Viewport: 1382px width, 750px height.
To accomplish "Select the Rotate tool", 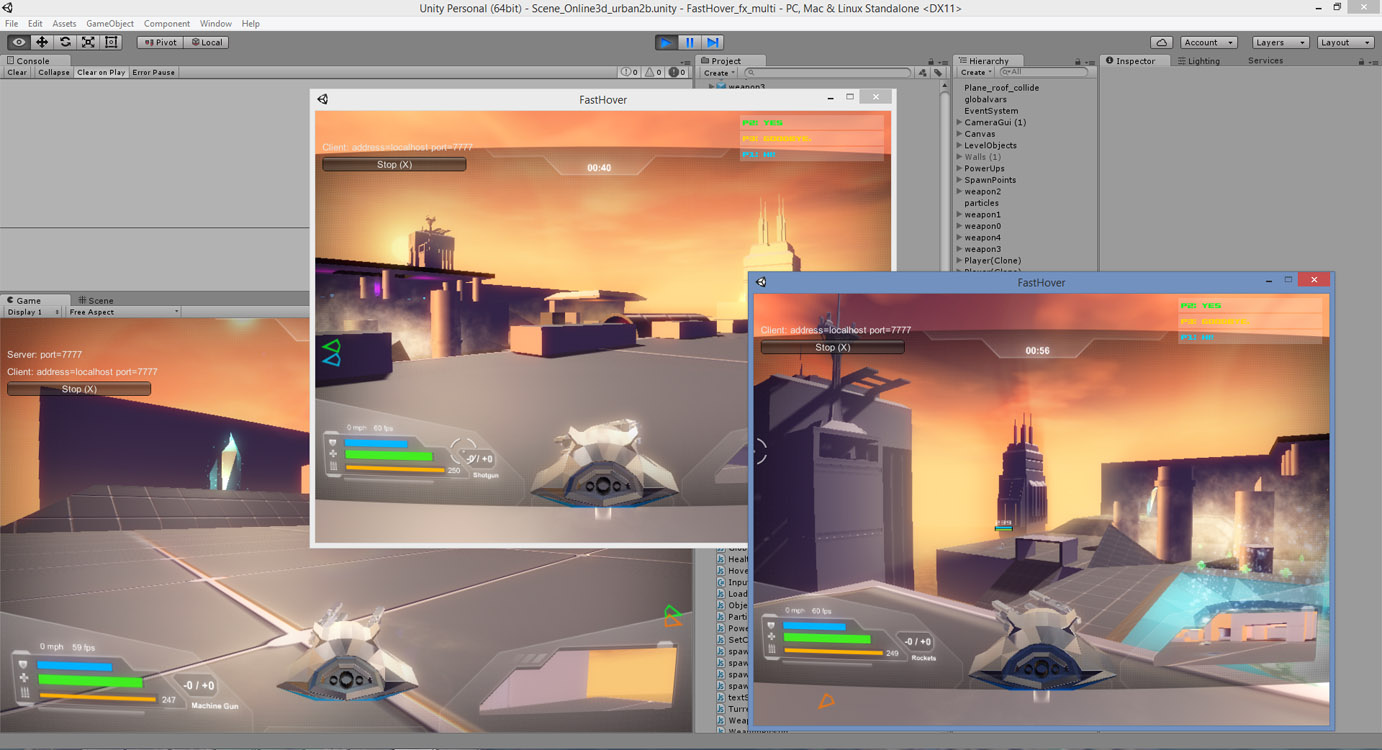I will tap(65, 42).
